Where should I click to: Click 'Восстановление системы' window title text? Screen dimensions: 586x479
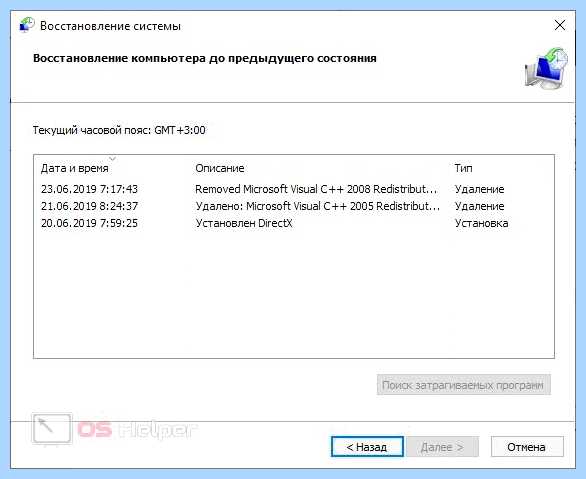coord(110,26)
